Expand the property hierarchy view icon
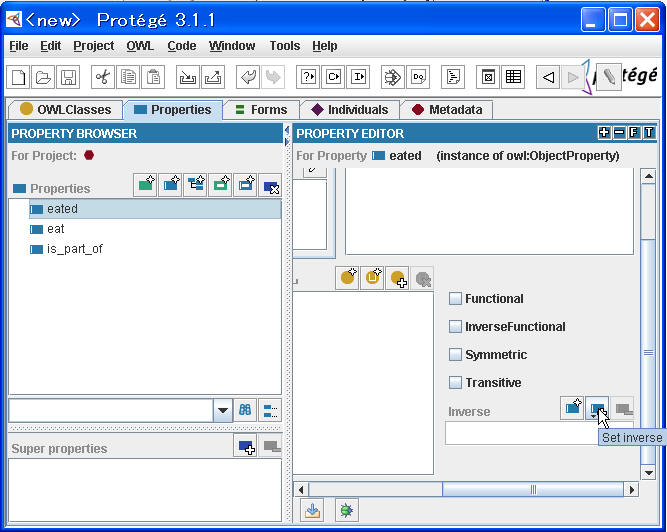The width and height of the screenshot is (667, 532). click(271, 410)
